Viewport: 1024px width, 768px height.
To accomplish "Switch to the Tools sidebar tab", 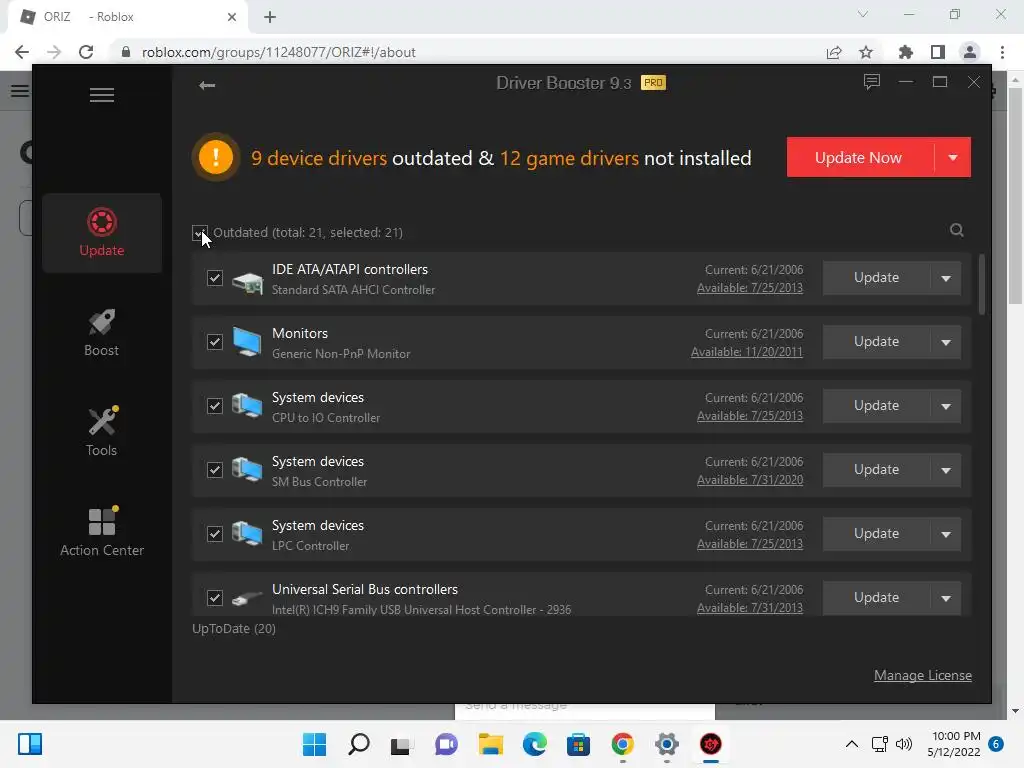I will click(102, 432).
